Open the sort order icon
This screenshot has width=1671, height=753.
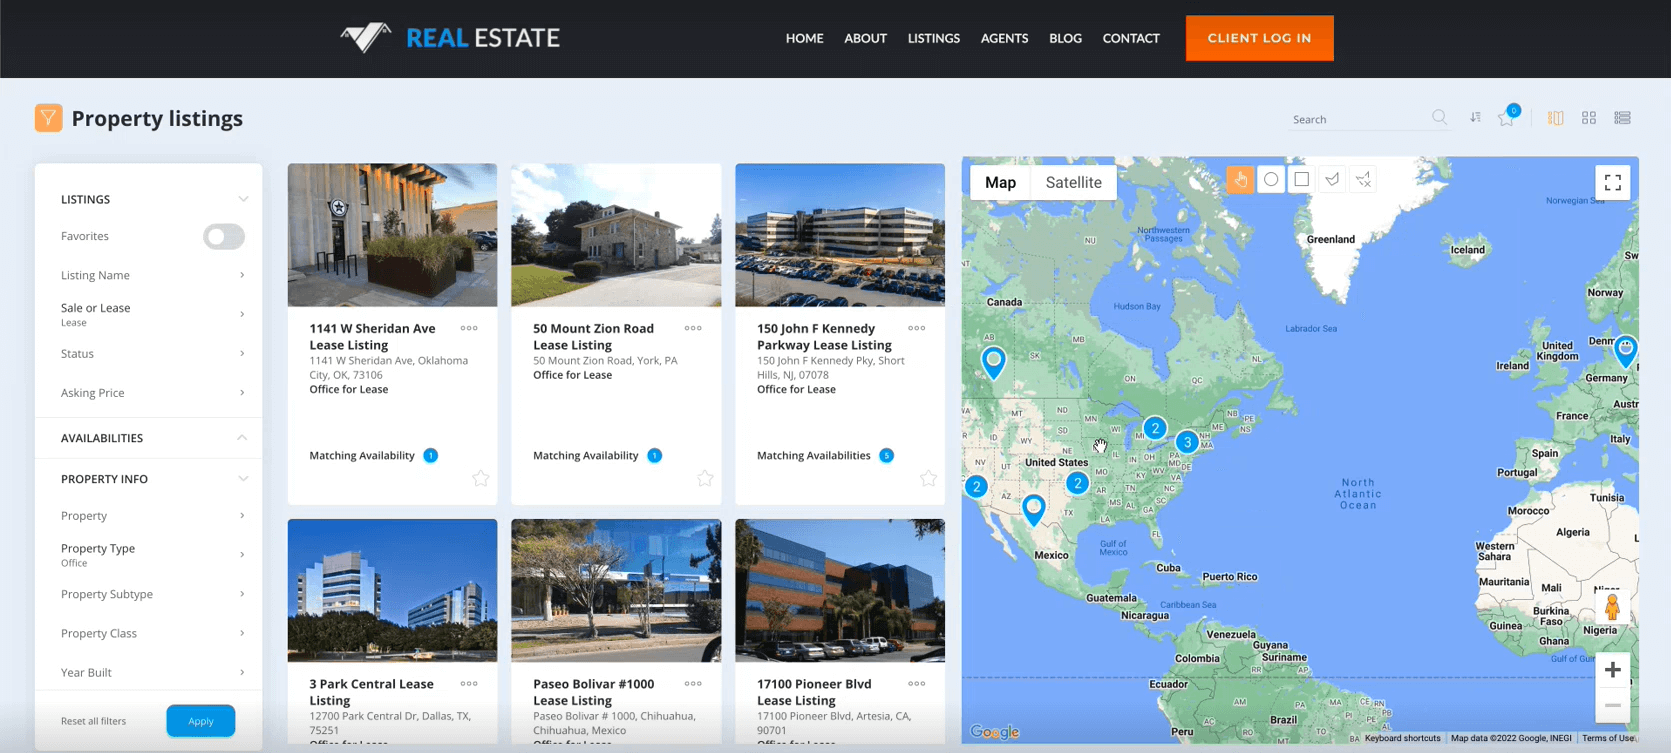[1475, 118]
